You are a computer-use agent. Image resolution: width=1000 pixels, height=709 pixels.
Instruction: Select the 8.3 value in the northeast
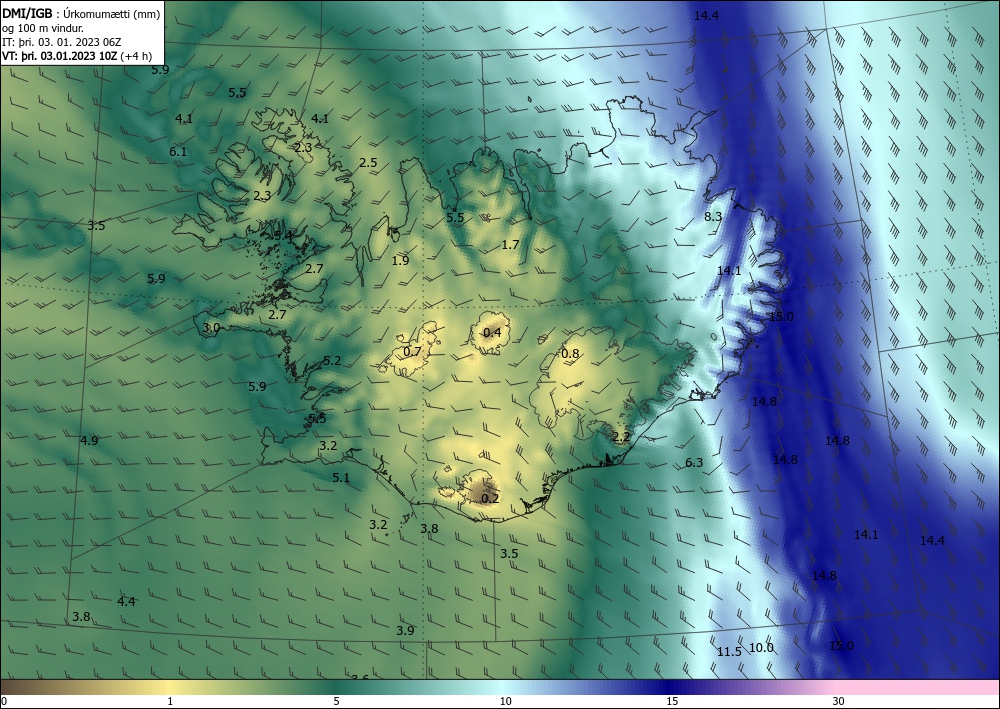(713, 217)
